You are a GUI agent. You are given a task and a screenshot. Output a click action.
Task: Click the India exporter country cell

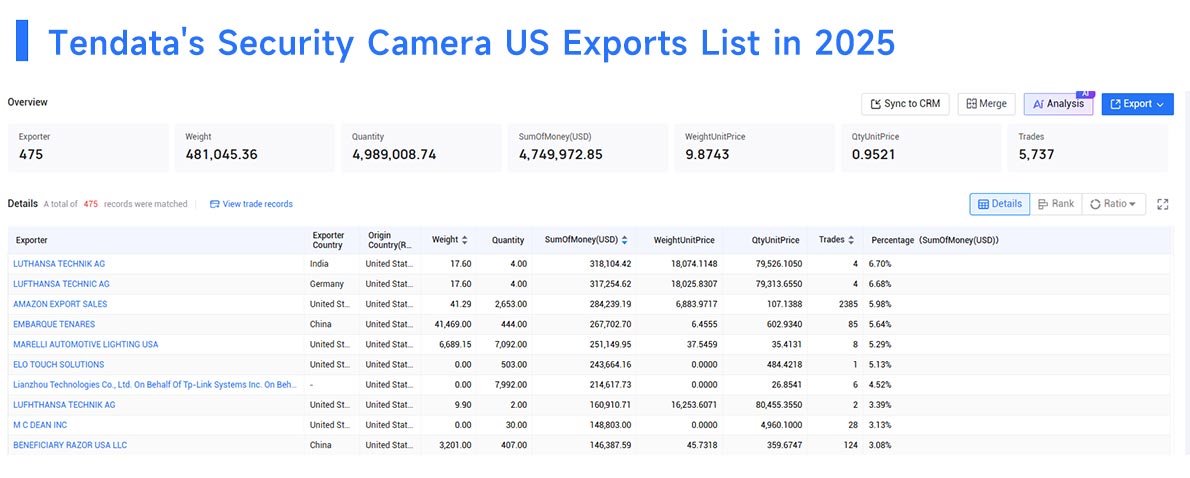click(x=320, y=264)
